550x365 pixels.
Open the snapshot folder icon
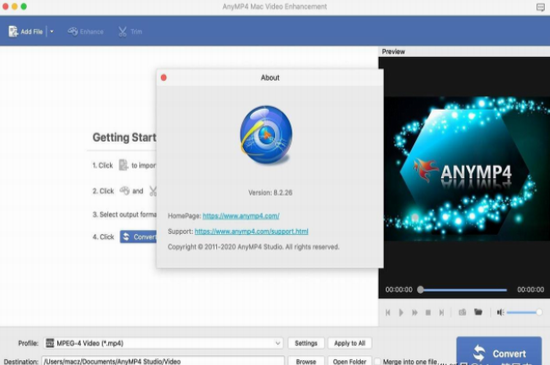point(478,312)
